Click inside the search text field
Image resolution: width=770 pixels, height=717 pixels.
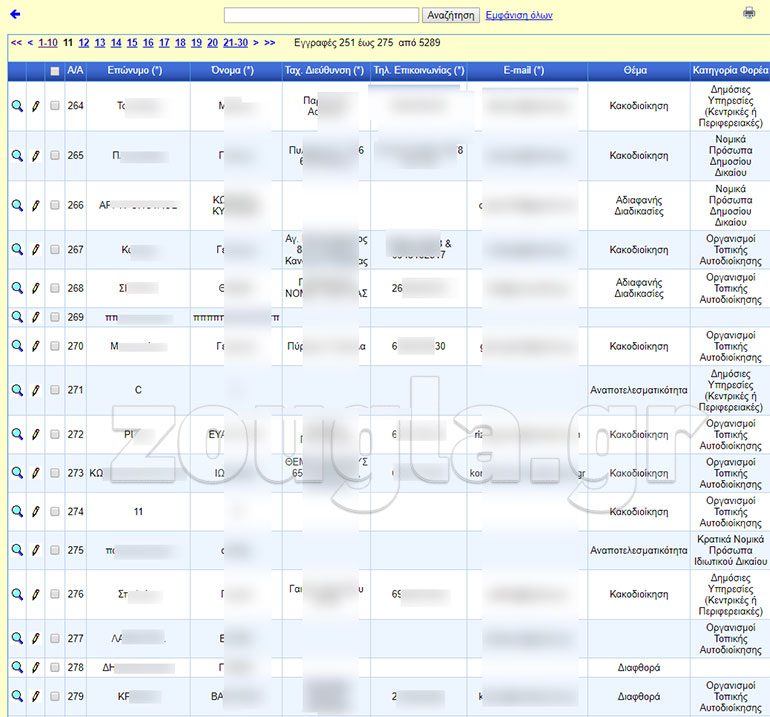click(321, 15)
